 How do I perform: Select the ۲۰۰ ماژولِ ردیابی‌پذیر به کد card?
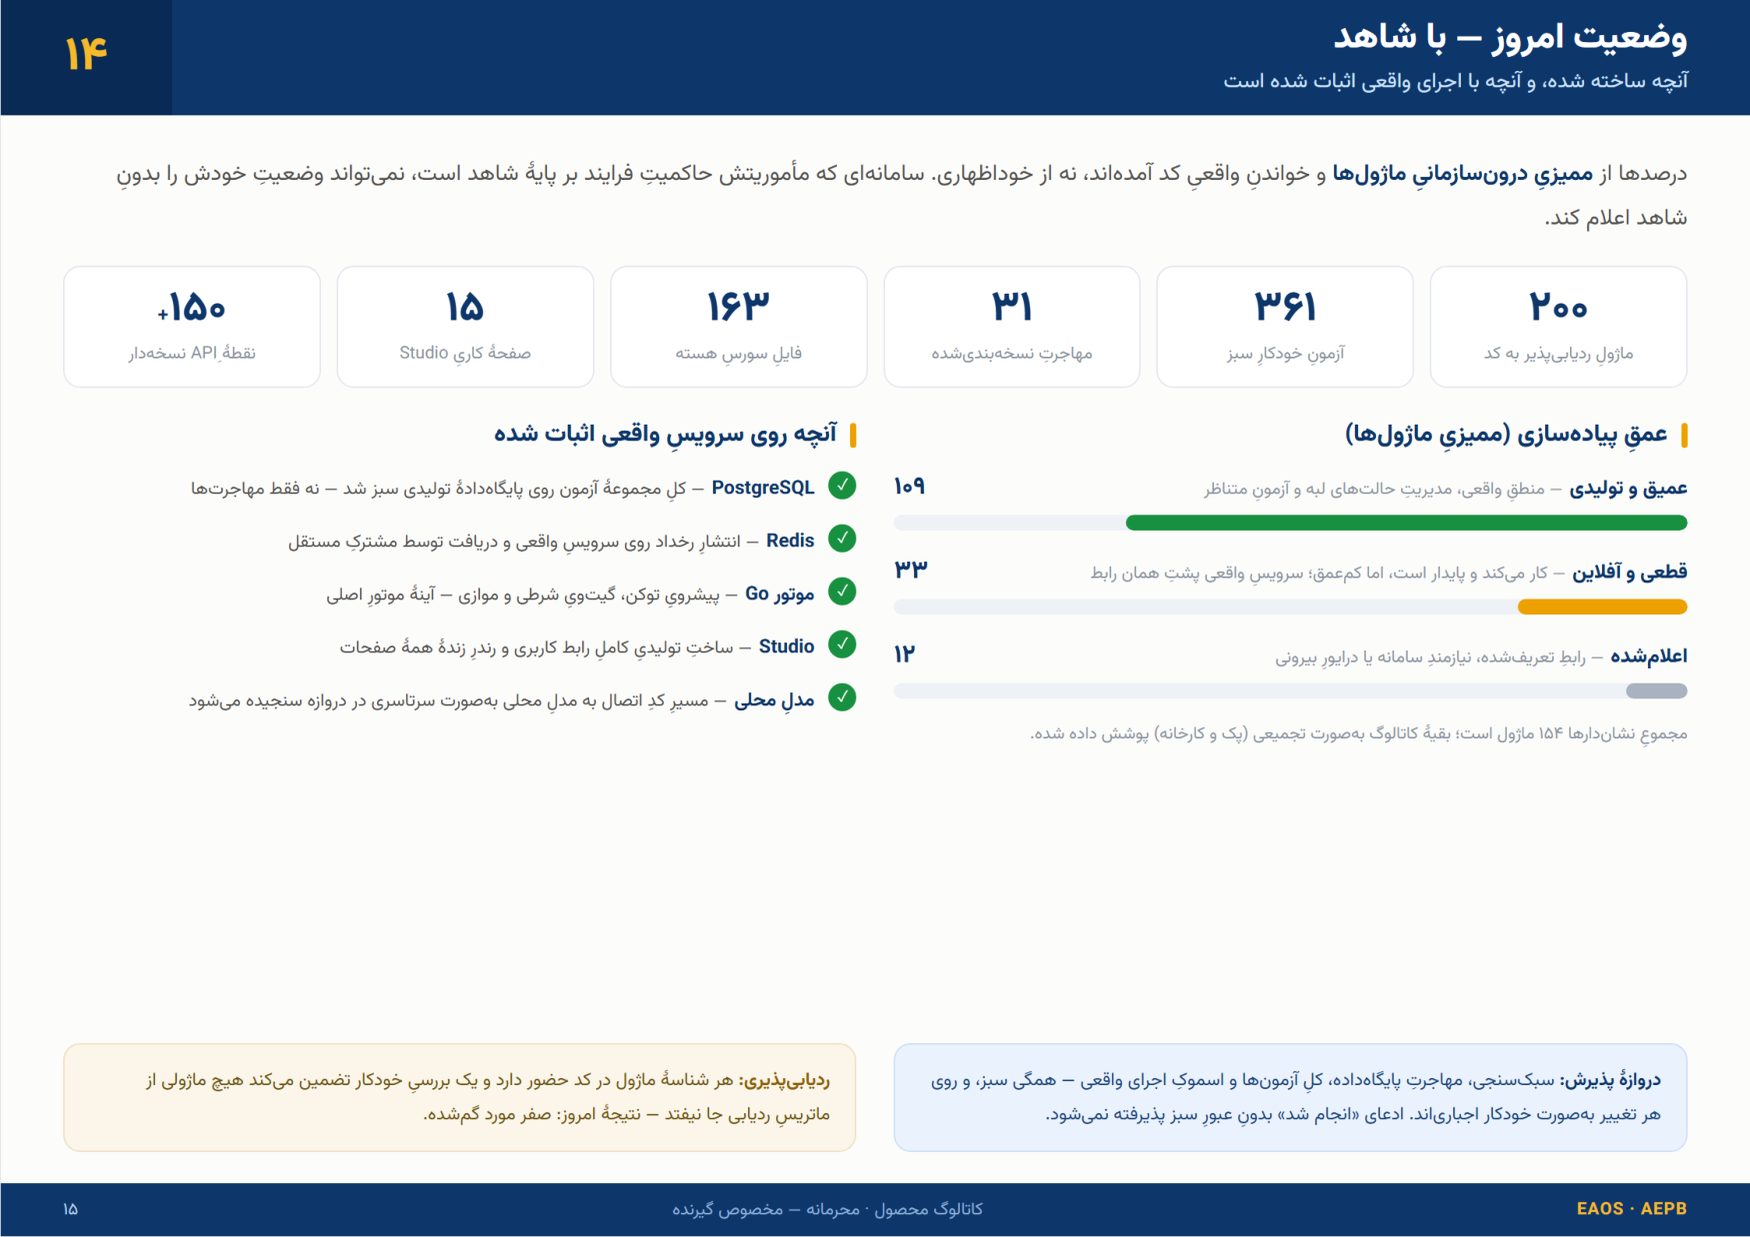[1558, 326]
